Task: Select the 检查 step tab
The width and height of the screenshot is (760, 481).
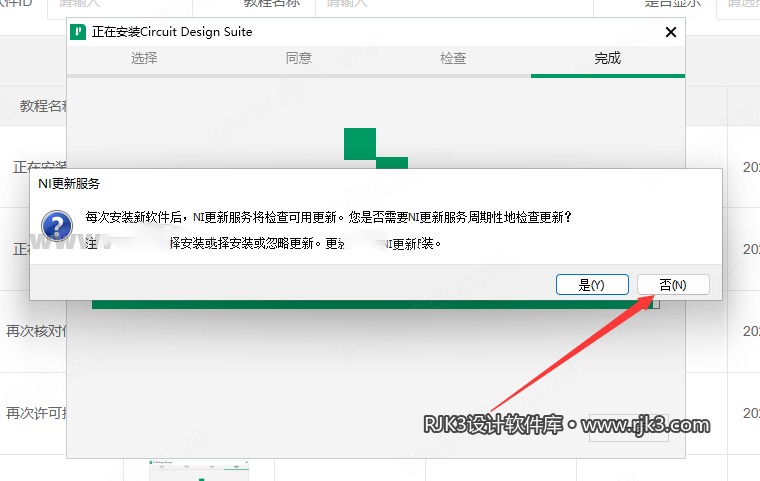Action: pyautogui.click(x=453, y=58)
